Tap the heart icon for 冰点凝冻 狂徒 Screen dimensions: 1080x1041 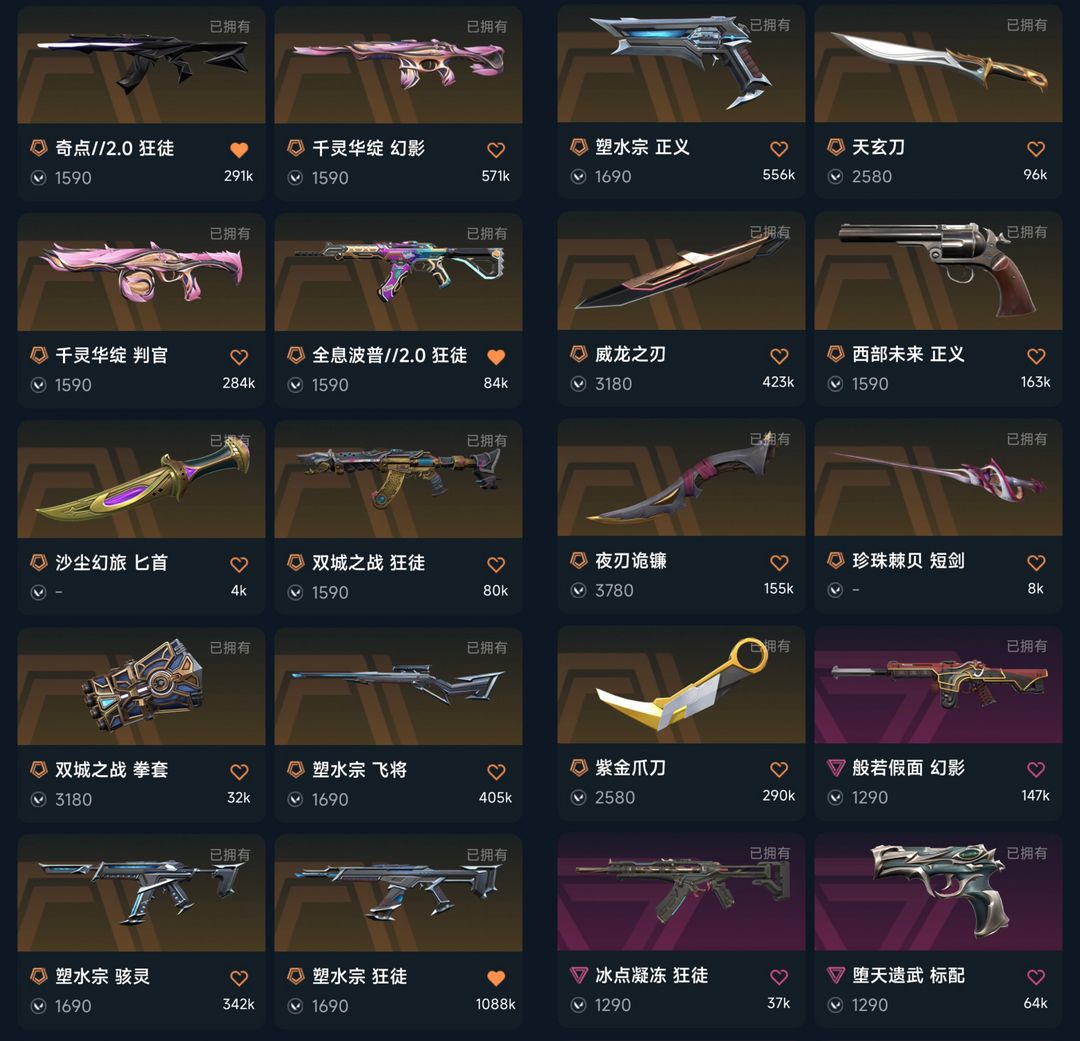click(x=779, y=976)
